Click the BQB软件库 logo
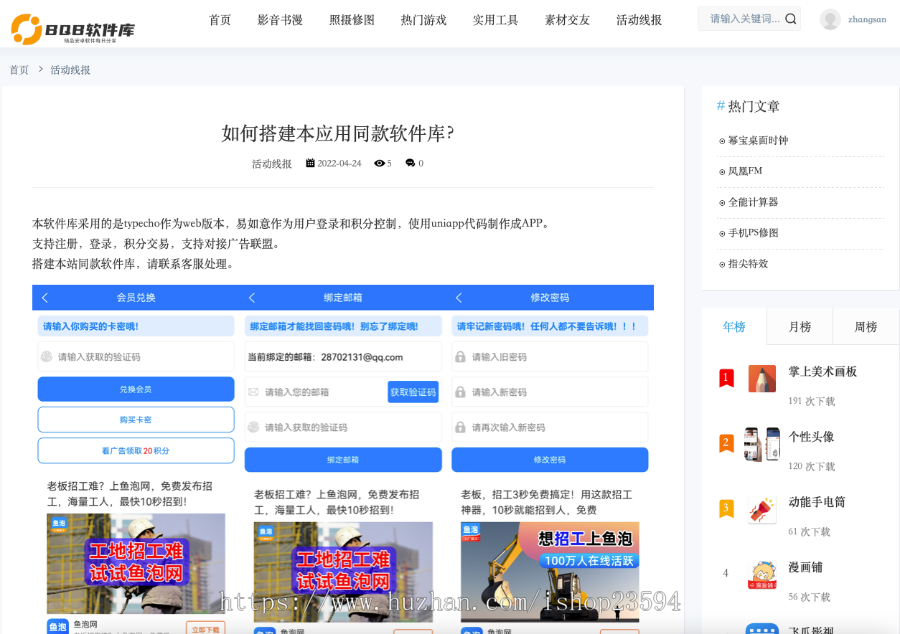 tap(73, 29)
